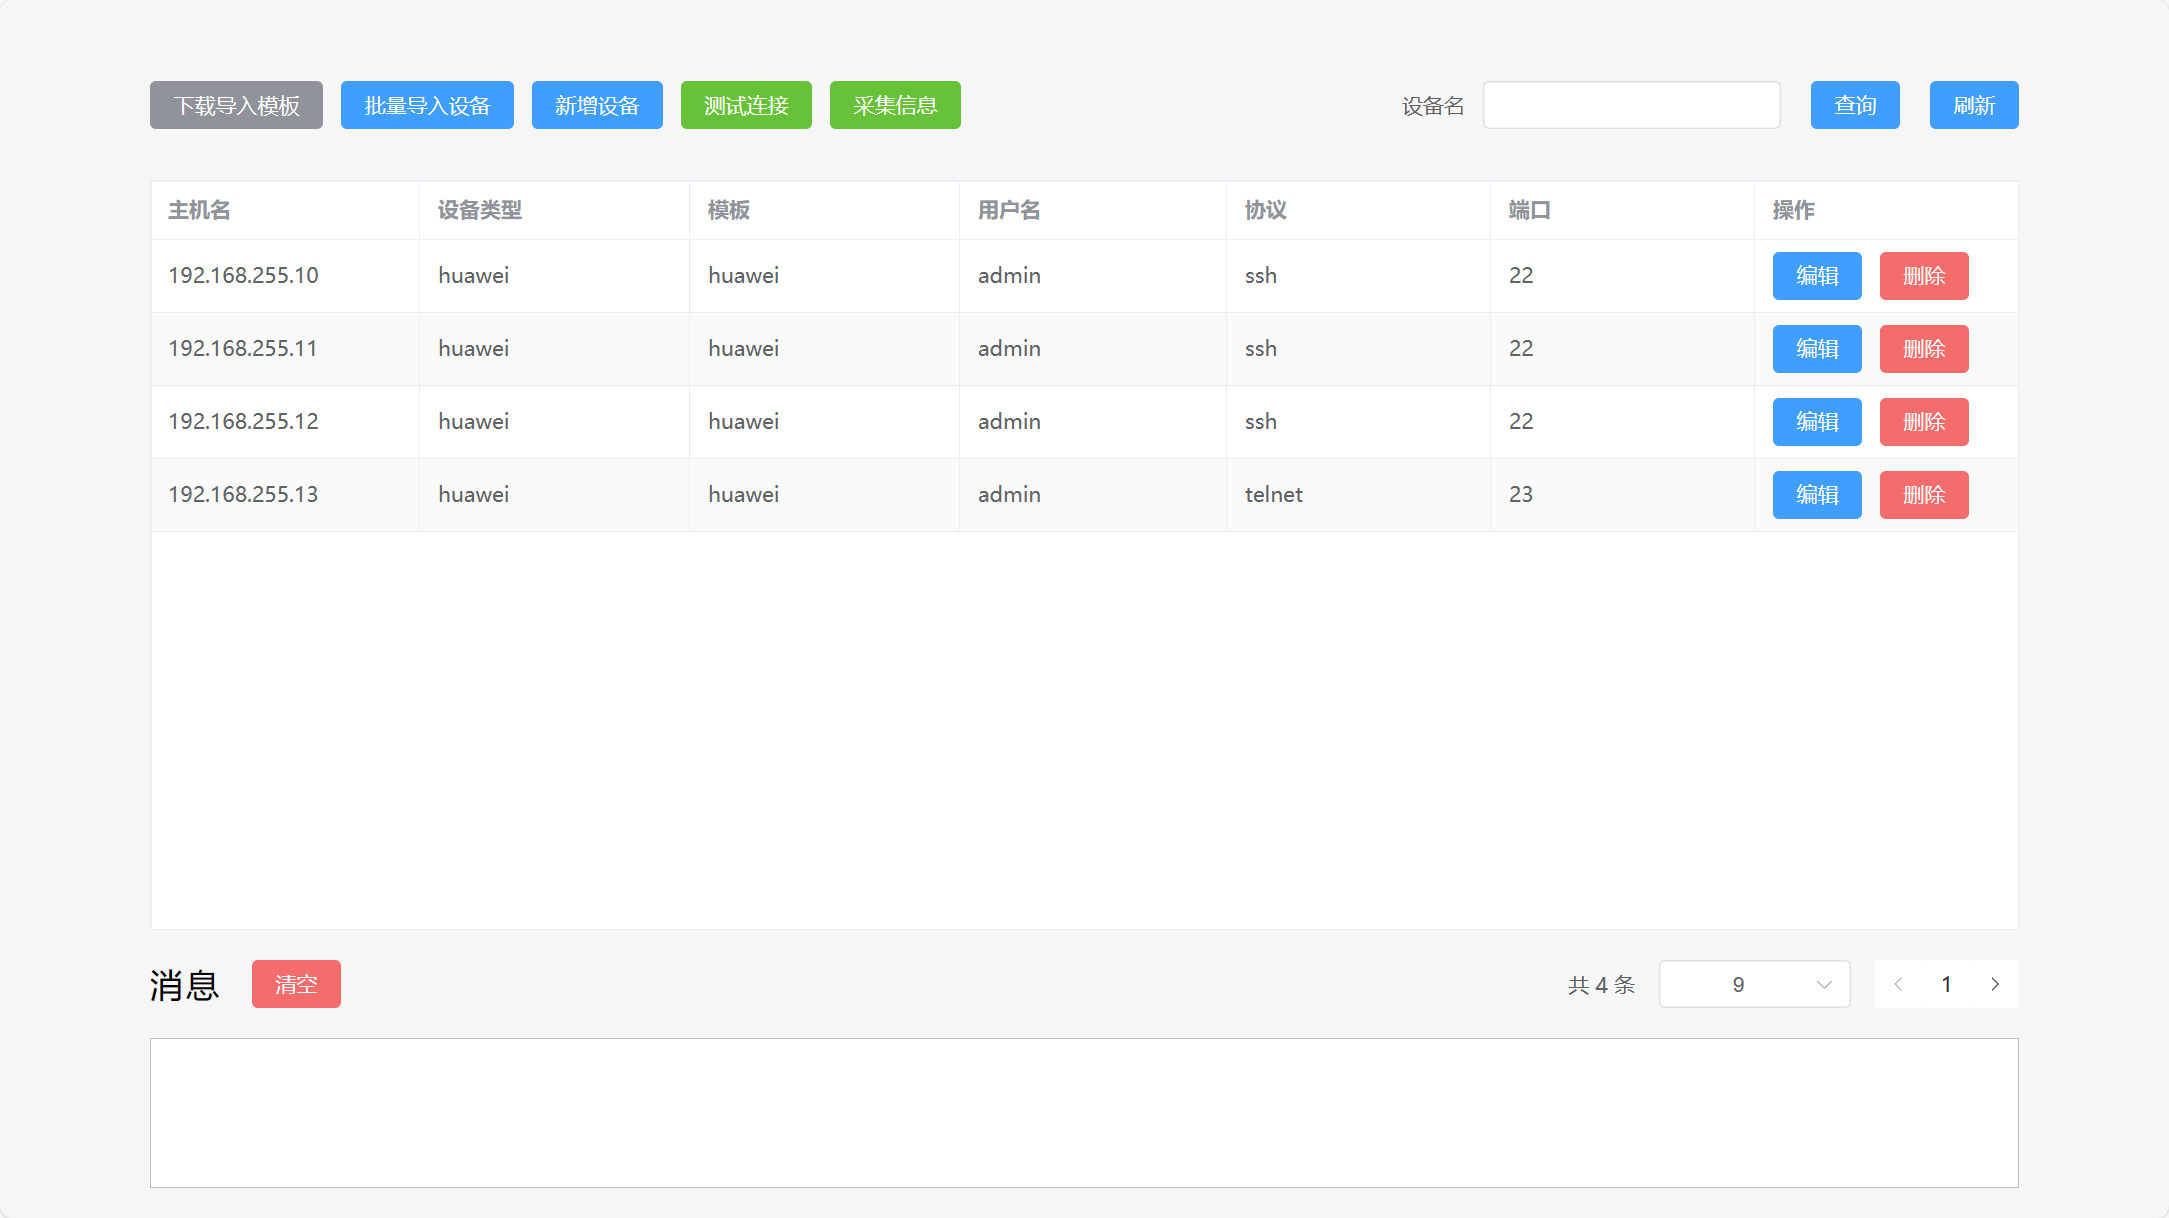Refresh the list with 刷新 button

coord(1973,105)
